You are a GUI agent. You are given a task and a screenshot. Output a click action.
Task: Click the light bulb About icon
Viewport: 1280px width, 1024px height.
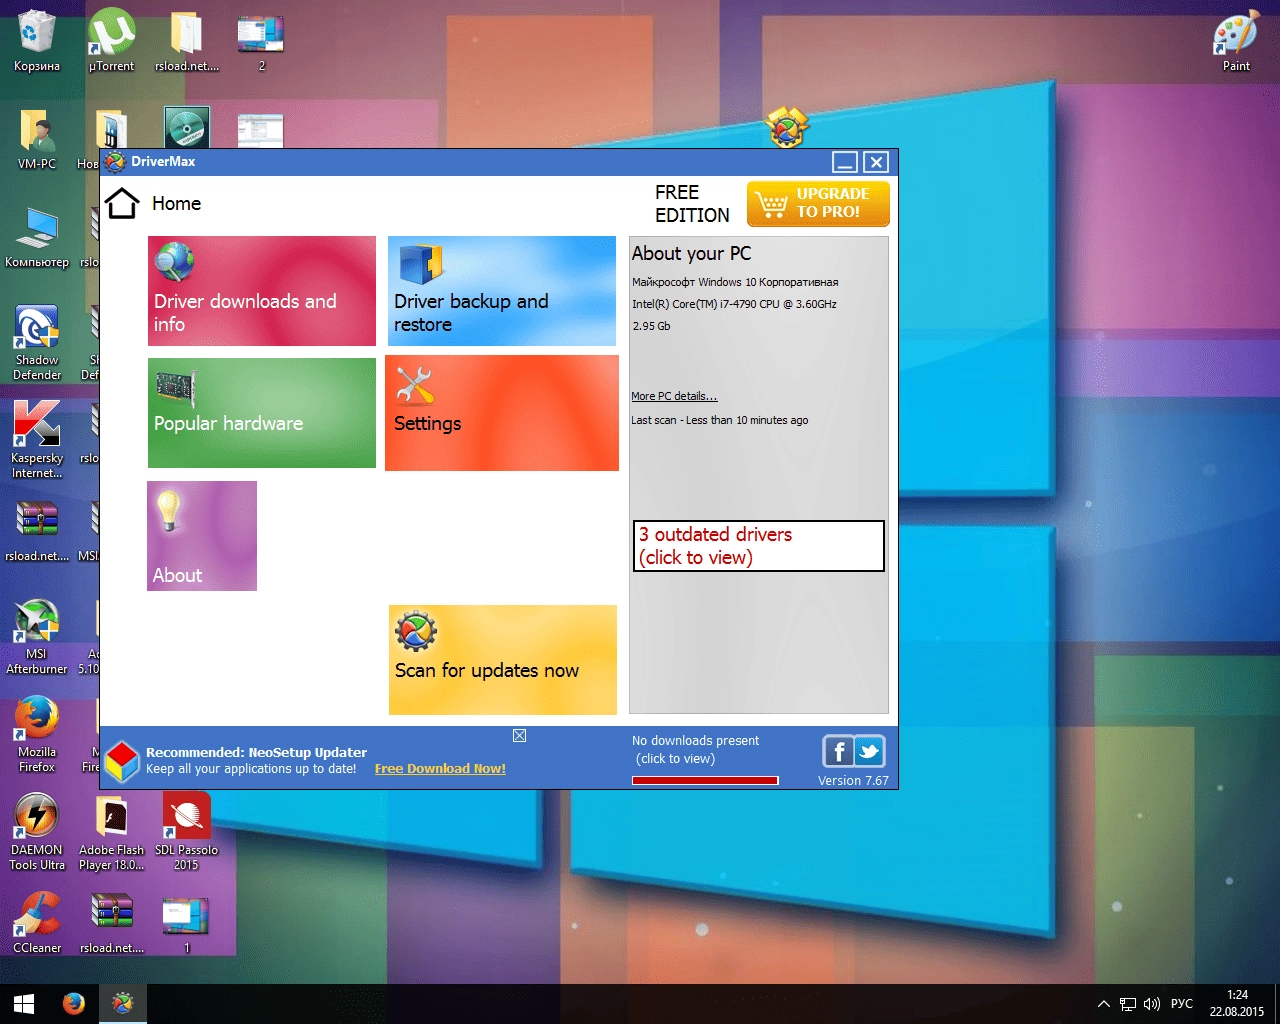point(169,511)
